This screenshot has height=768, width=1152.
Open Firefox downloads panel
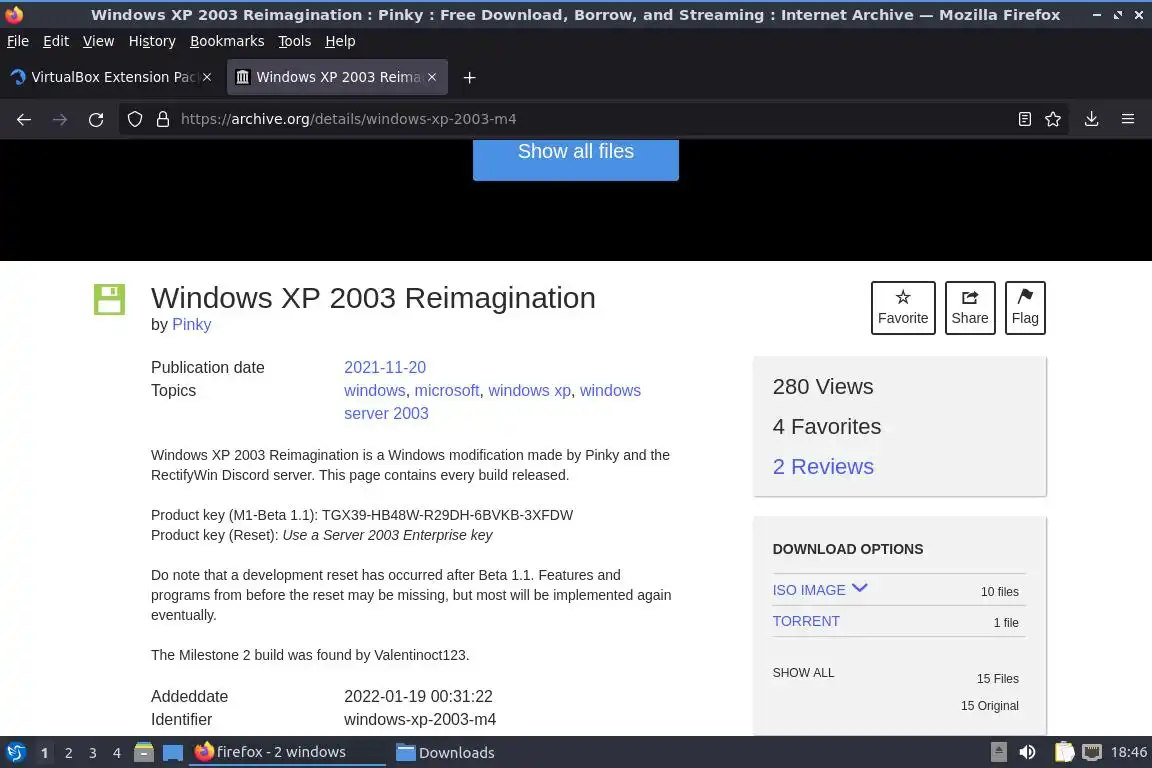coord(1092,119)
